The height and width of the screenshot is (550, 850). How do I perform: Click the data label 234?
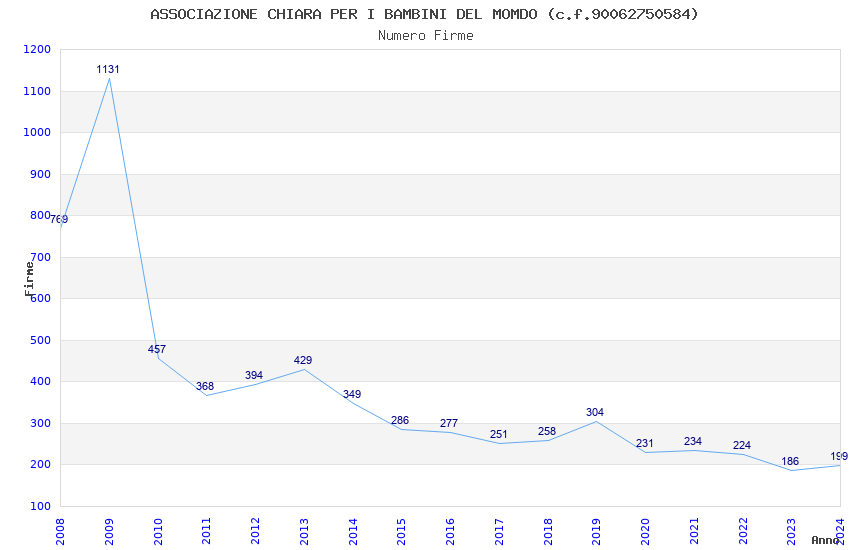coord(693,442)
